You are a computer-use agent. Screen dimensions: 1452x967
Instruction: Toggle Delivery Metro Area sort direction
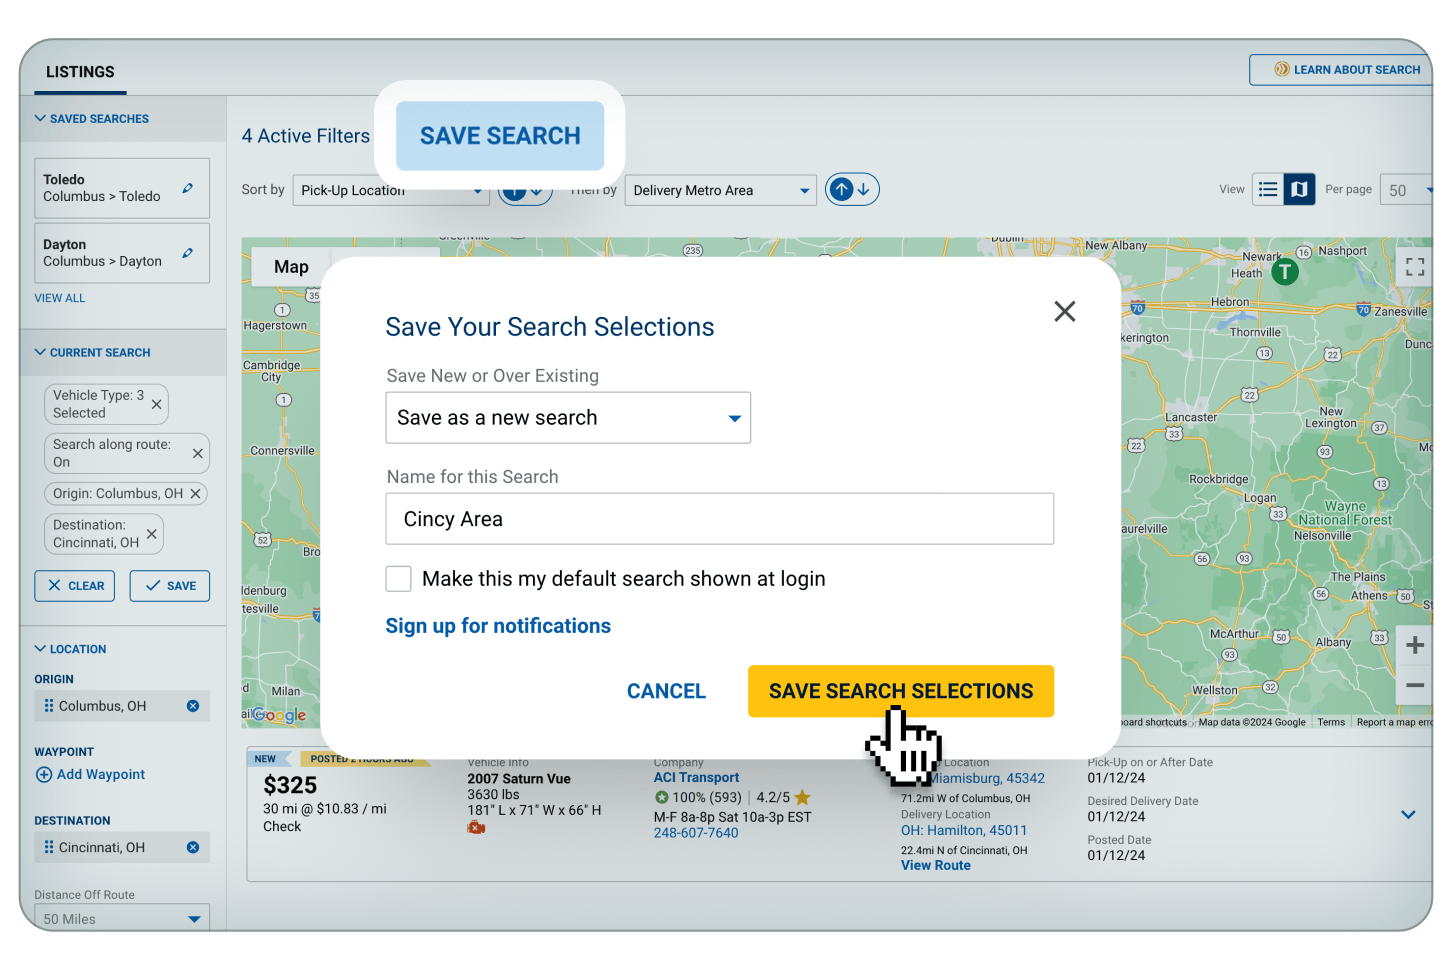(x=852, y=190)
